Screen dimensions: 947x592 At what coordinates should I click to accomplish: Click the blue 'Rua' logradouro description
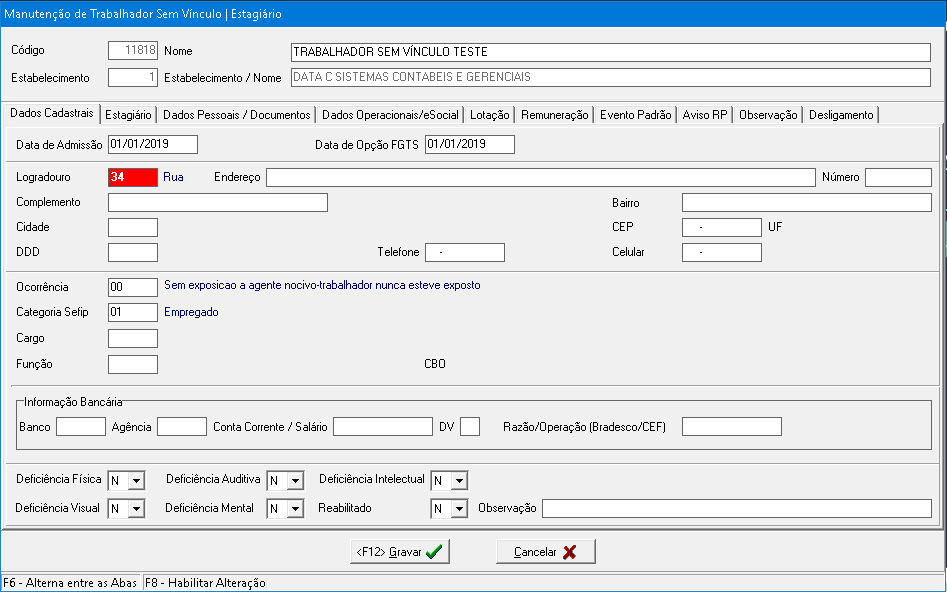(x=173, y=177)
